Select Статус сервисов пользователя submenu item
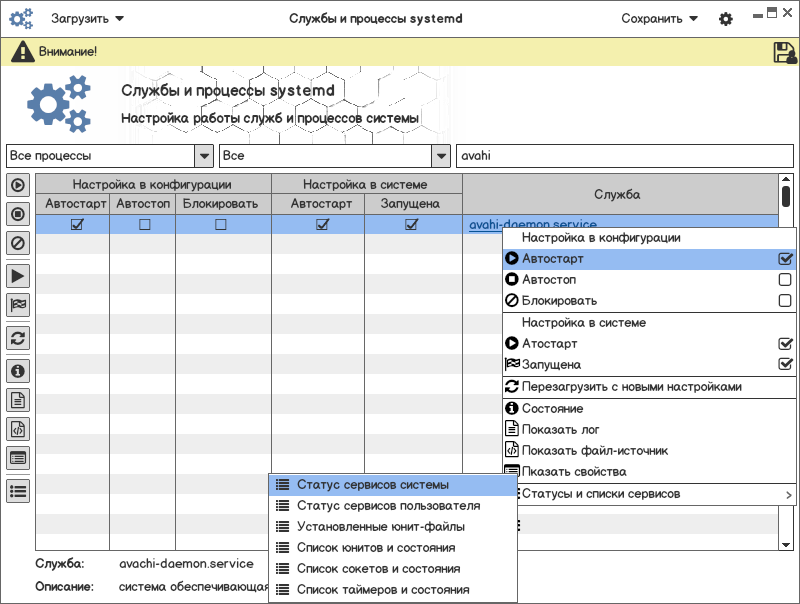Screen dimensions: 800x604 (388, 505)
